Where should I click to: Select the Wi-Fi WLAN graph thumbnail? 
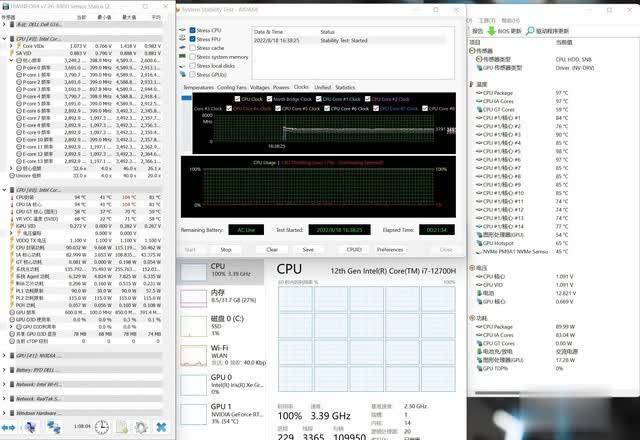[192, 355]
